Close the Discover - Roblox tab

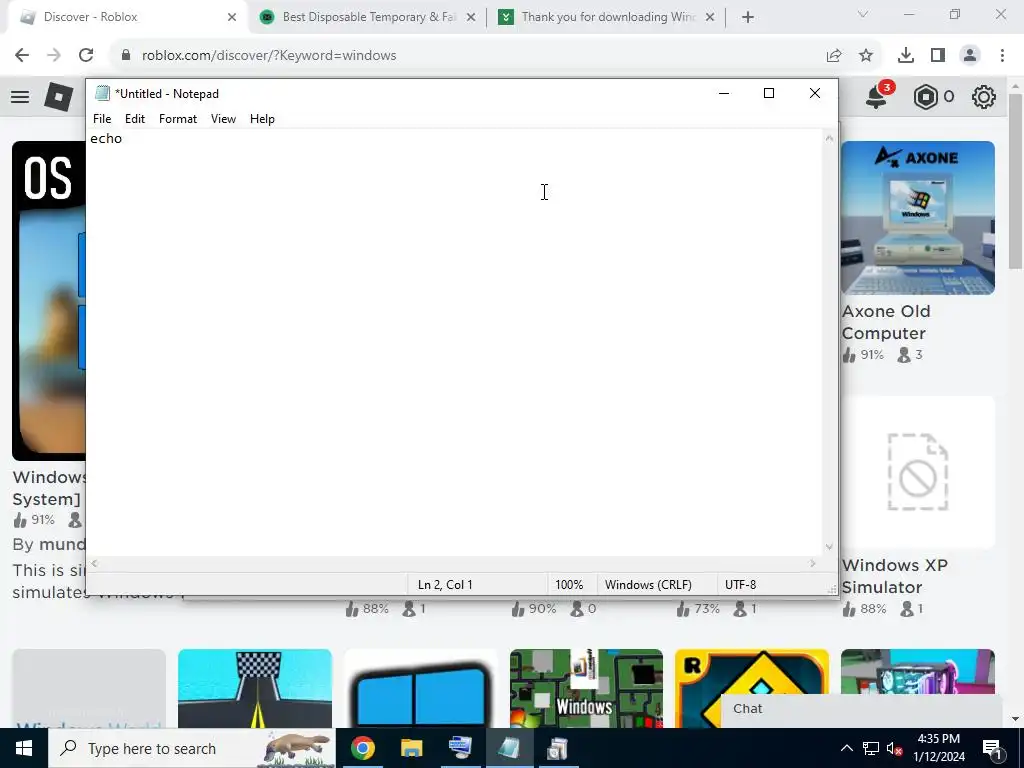click(232, 17)
